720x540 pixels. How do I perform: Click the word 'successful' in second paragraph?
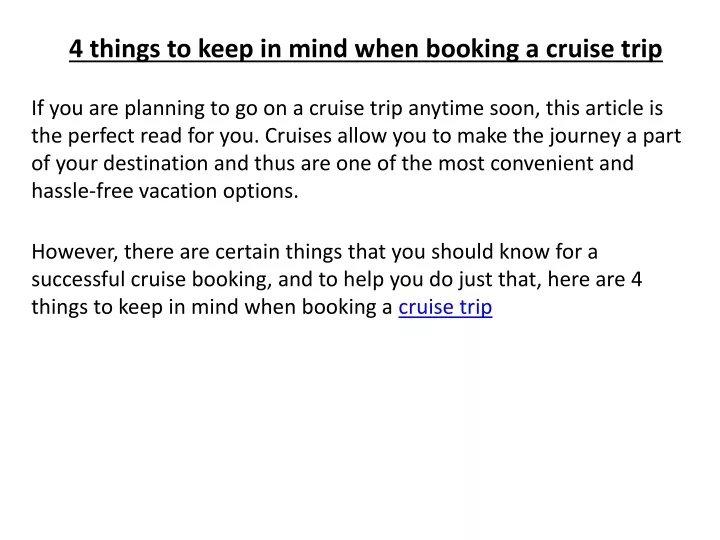point(78,279)
